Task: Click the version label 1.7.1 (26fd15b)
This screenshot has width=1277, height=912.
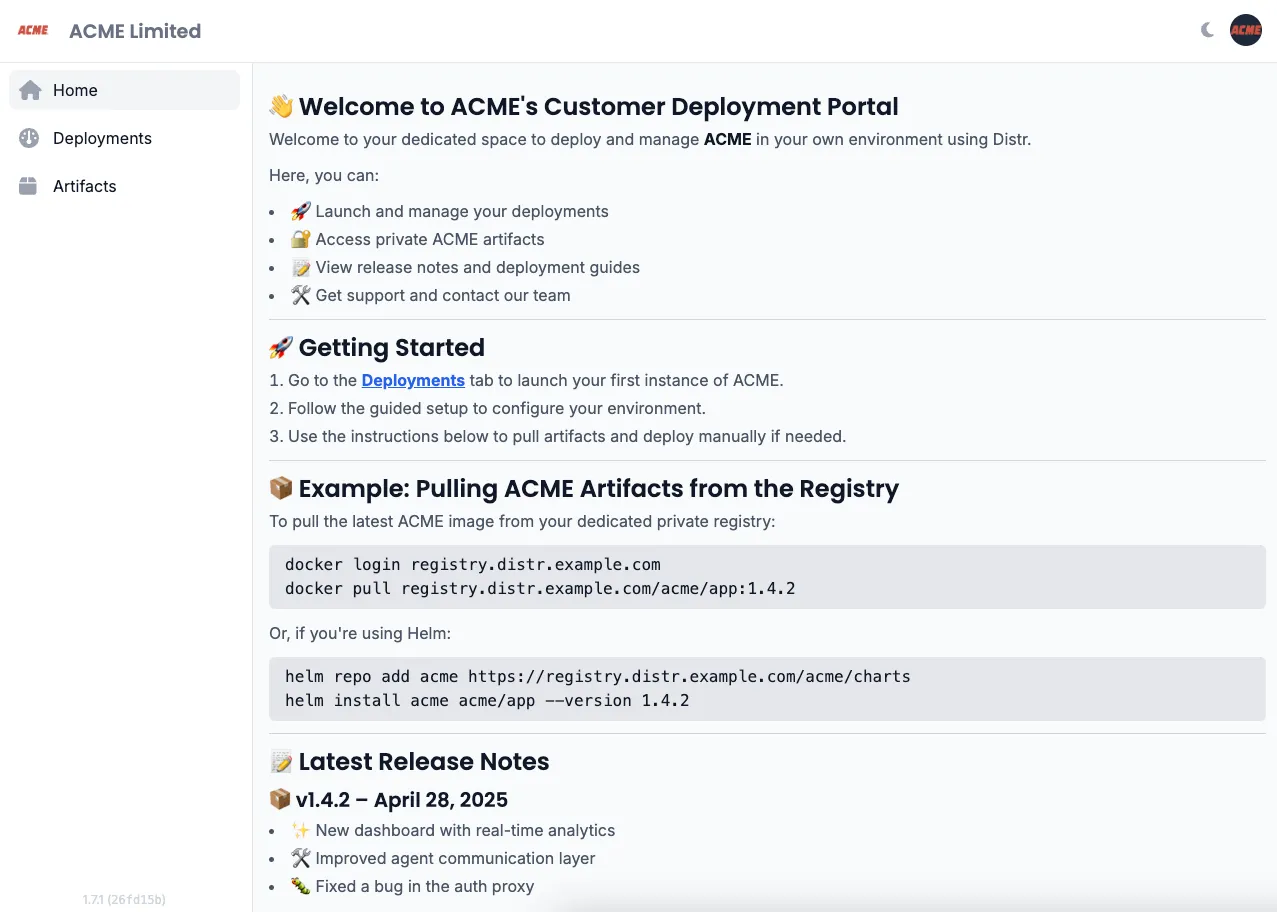Action: pos(124,899)
